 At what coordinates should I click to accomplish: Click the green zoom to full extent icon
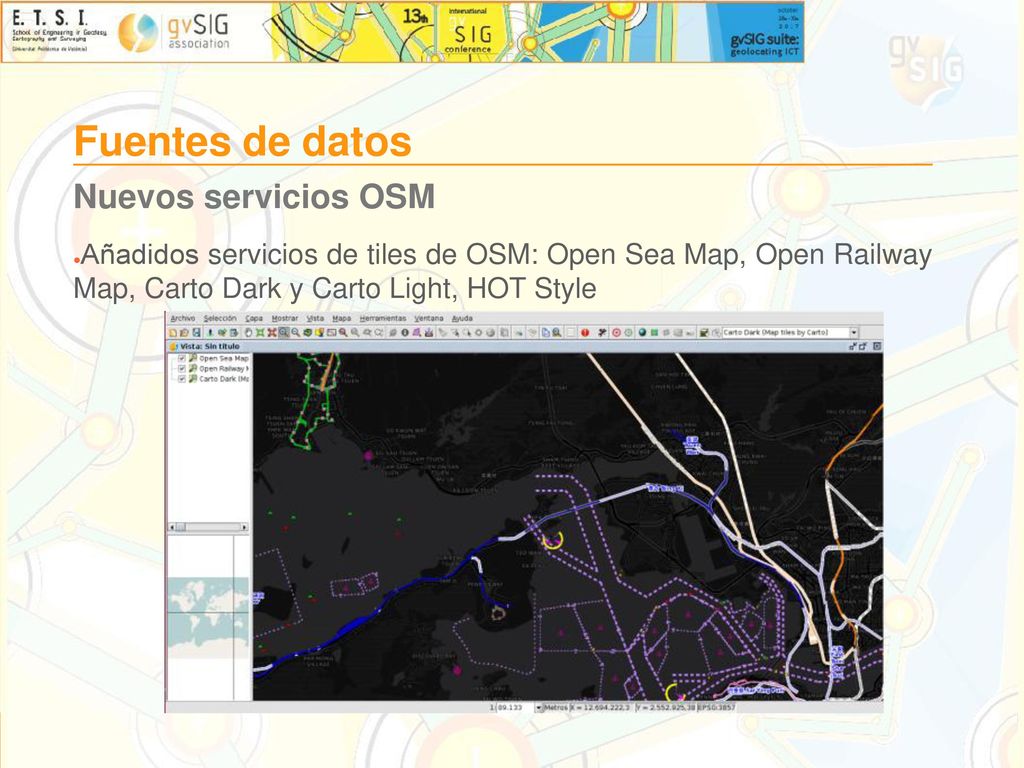coord(260,333)
